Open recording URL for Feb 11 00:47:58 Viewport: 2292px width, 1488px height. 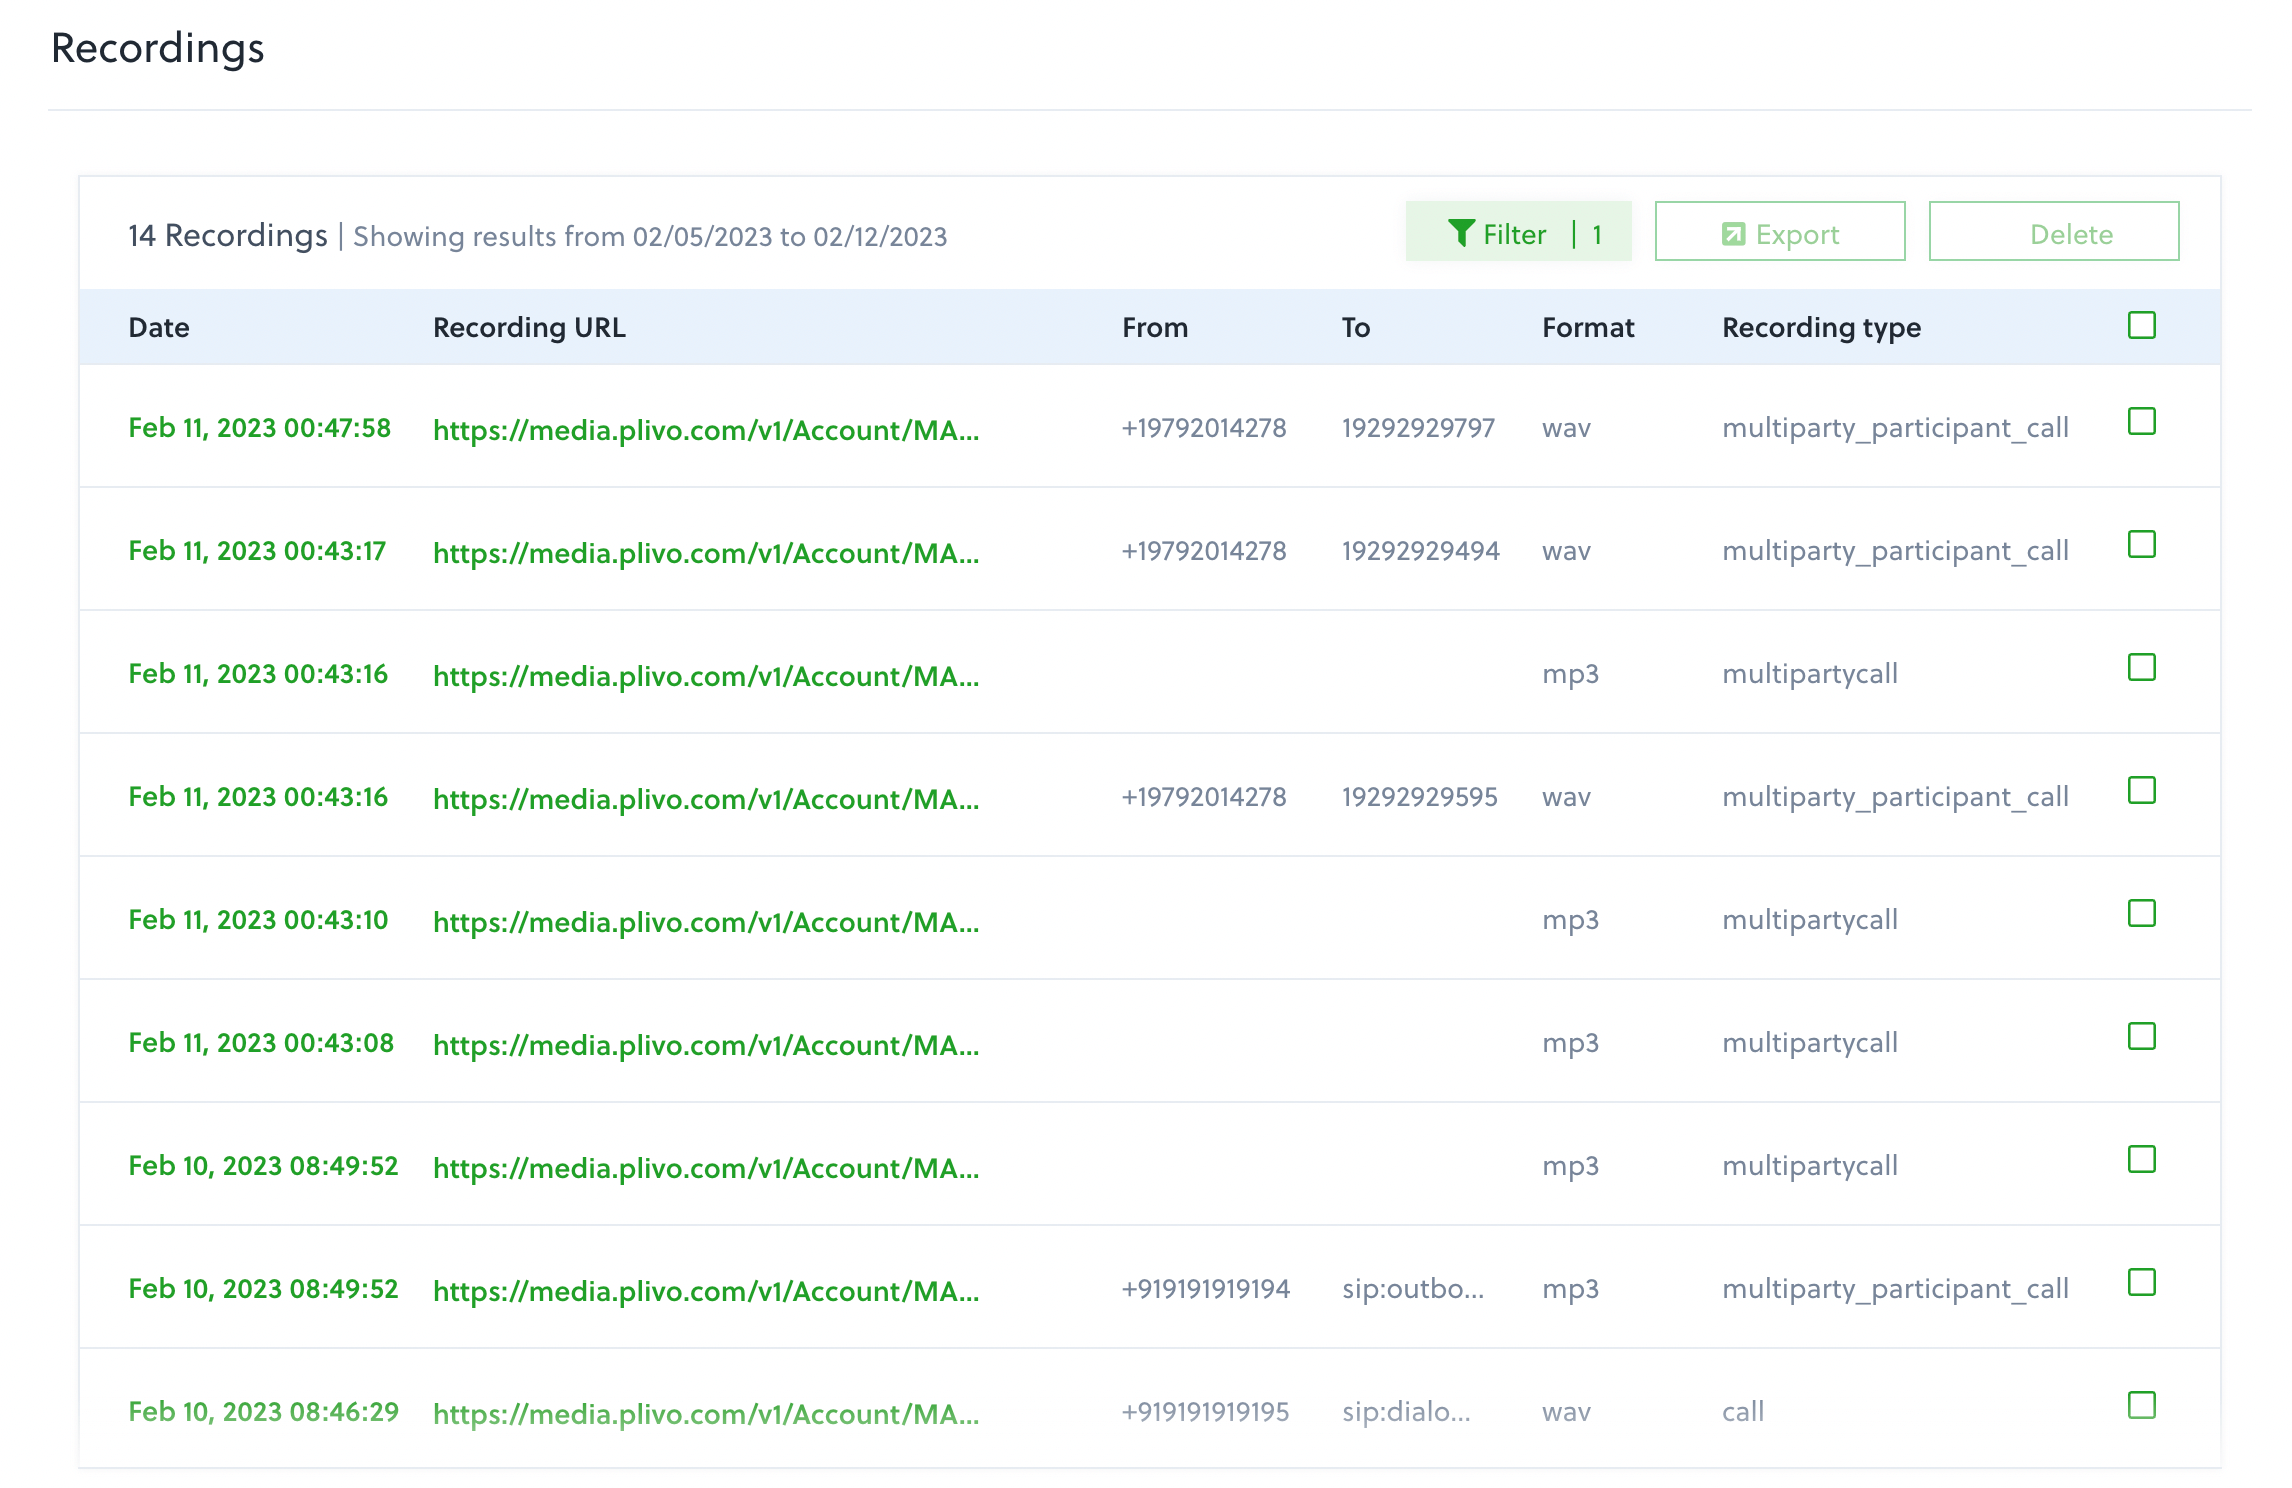(x=705, y=430)
